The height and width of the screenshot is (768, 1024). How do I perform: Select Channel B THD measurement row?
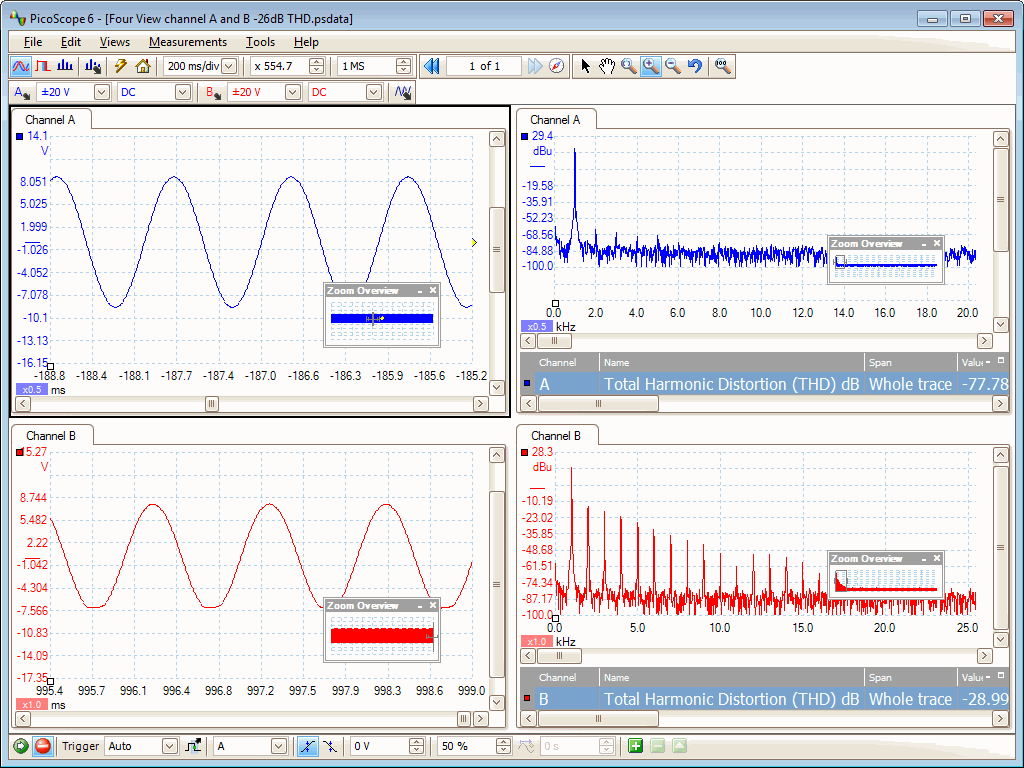click(730, 699)
